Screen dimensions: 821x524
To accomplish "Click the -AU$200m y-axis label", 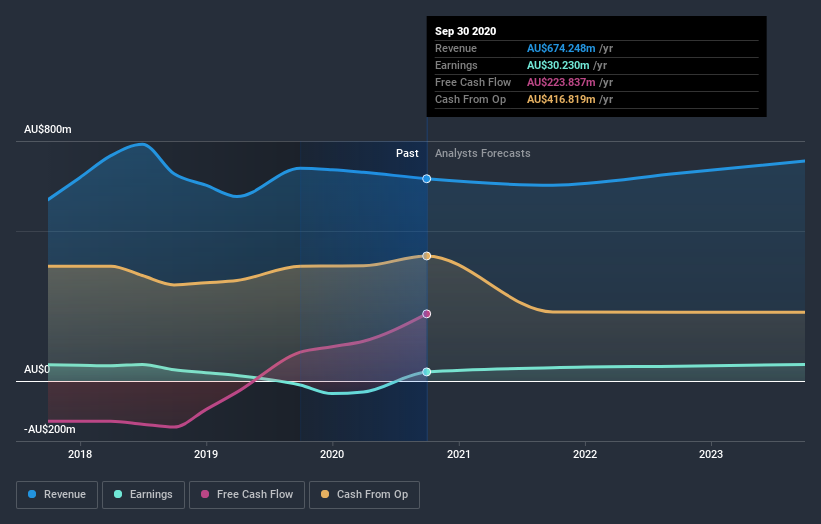I will tap(50, 429).
